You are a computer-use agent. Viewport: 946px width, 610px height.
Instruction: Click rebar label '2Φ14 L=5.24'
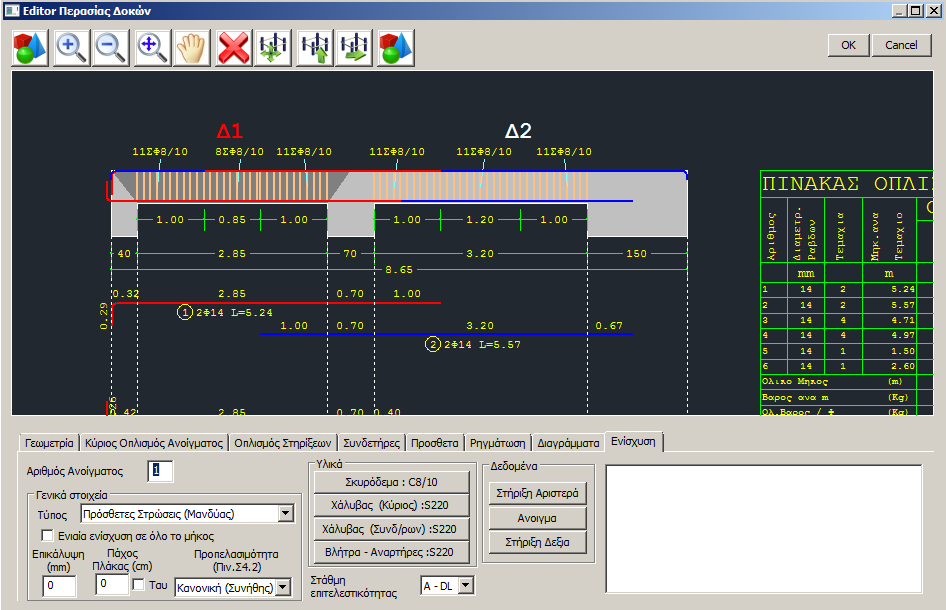(234, 313)
